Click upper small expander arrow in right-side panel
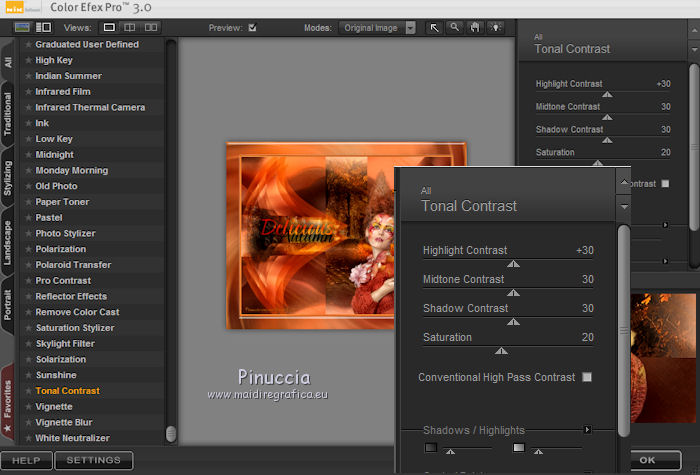The width and height of the screenshot is (700, 475). [665, 225]
